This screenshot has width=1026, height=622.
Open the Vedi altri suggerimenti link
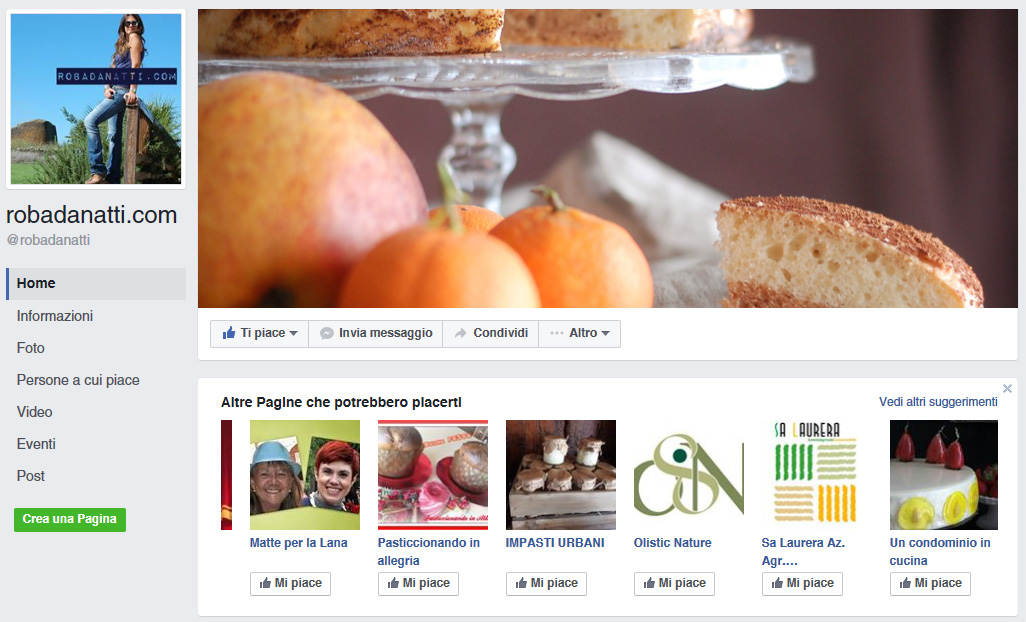(938, 402)
